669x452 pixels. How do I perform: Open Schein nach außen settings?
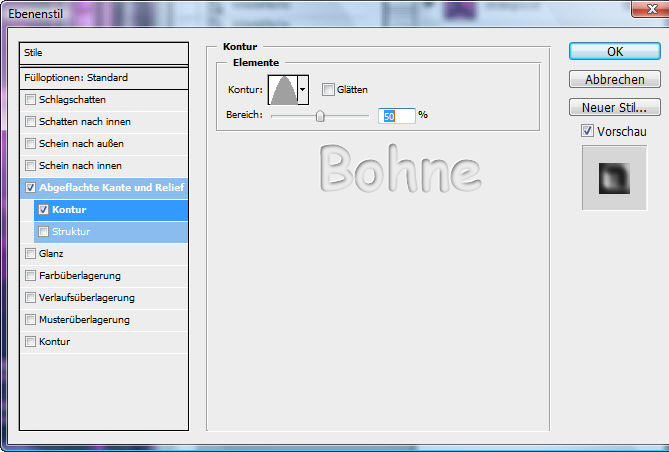pyautogui.click(x=104, y=144)
